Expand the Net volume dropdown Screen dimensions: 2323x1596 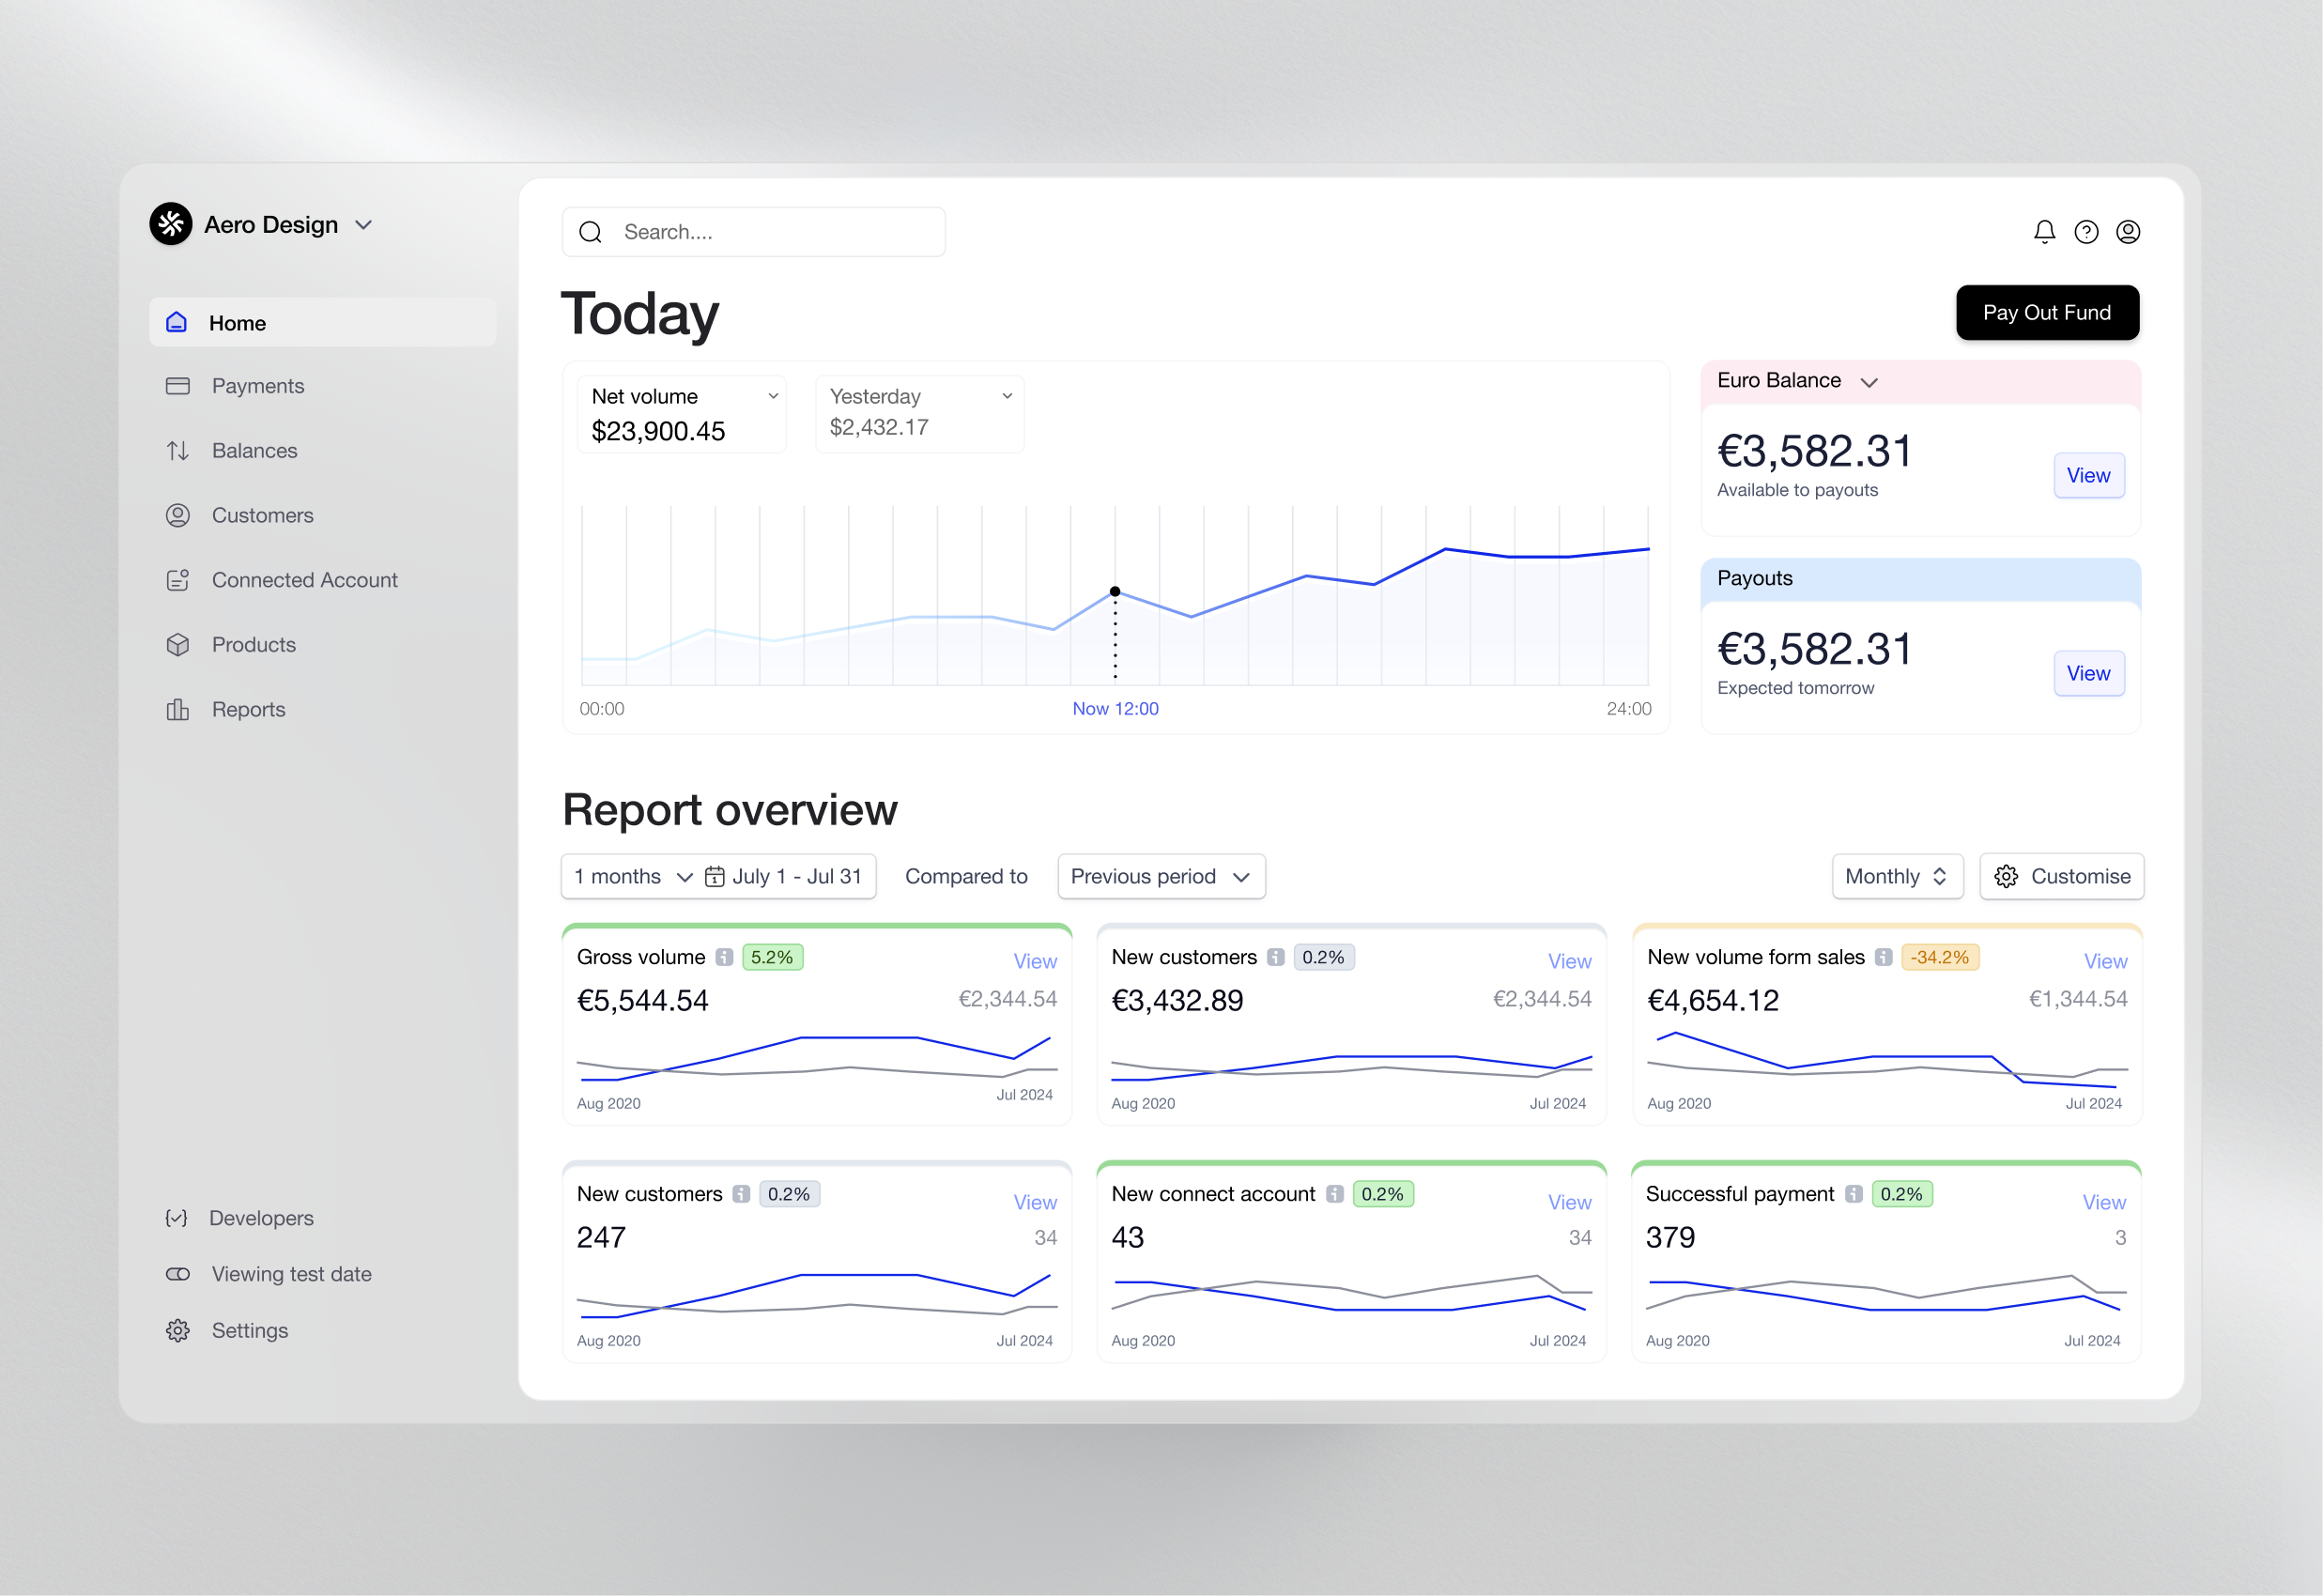click(x=772, y=396)
